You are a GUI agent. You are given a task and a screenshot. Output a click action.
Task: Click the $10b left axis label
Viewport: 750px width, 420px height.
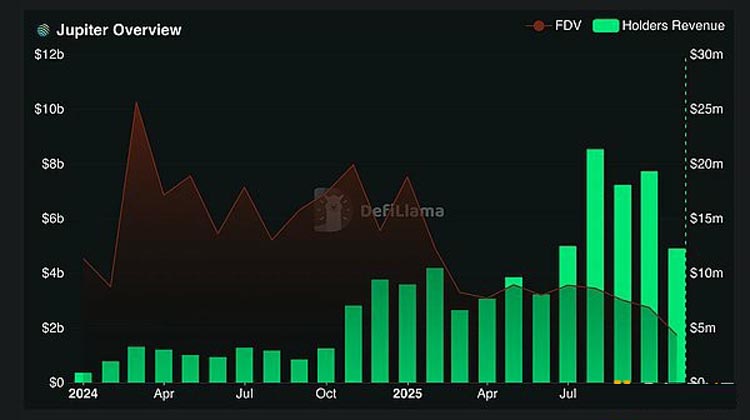[49, 109]
